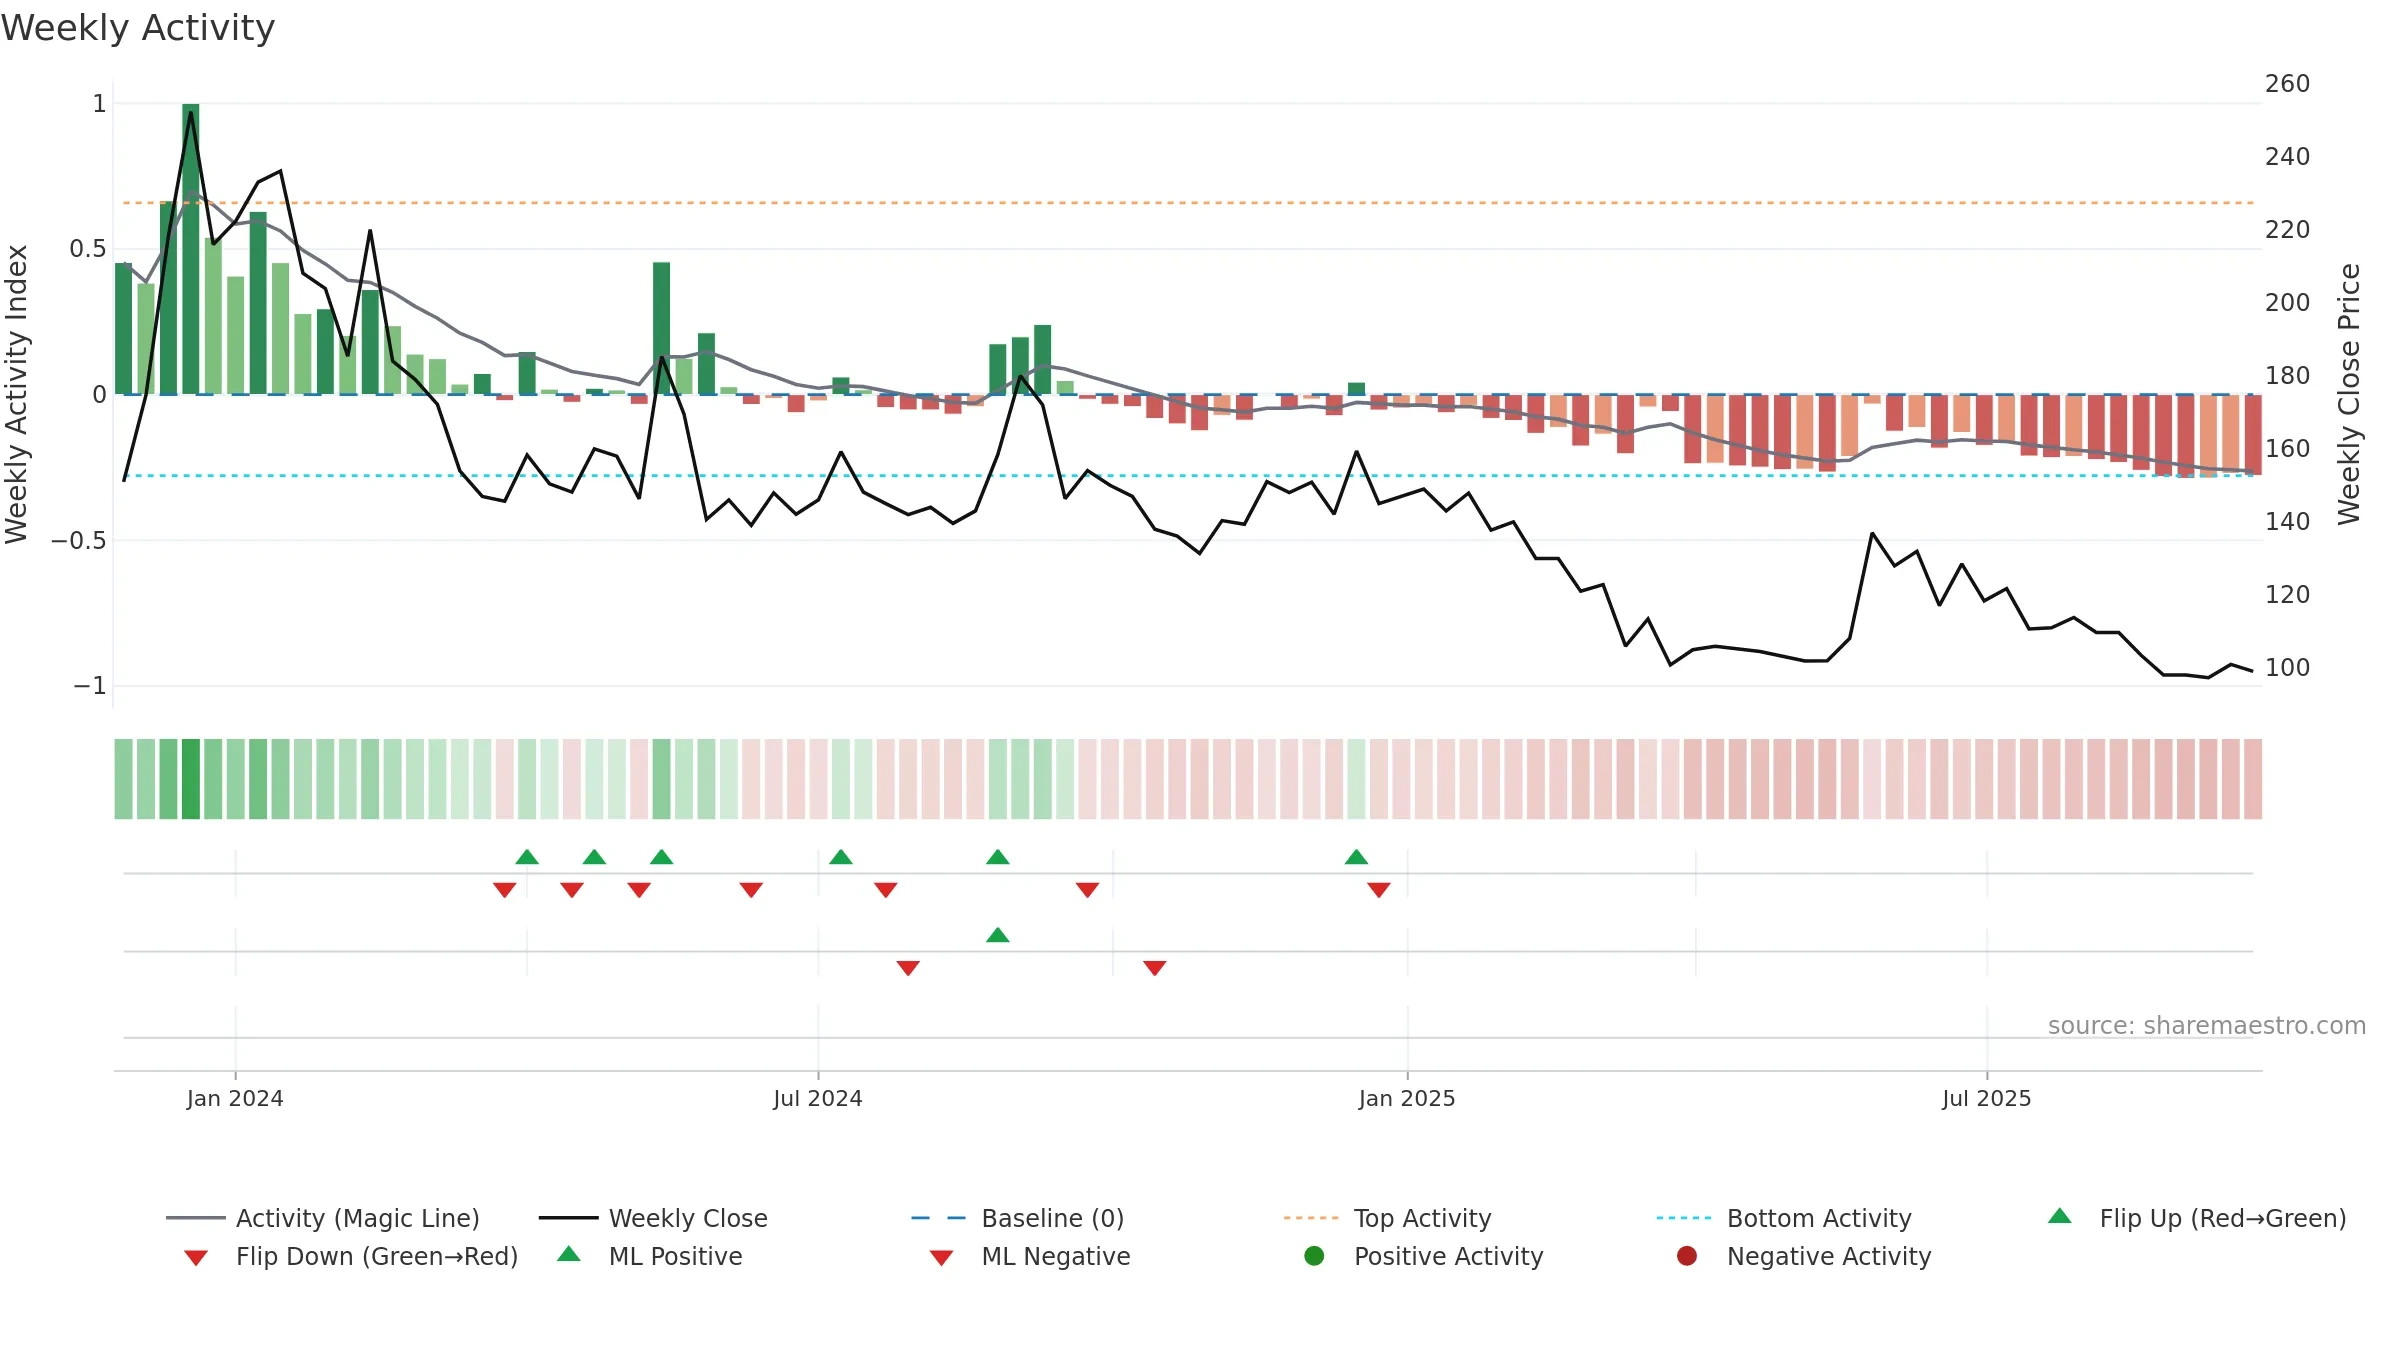Click the Jul 2024 x-axis label

[x=817, y=1098]
